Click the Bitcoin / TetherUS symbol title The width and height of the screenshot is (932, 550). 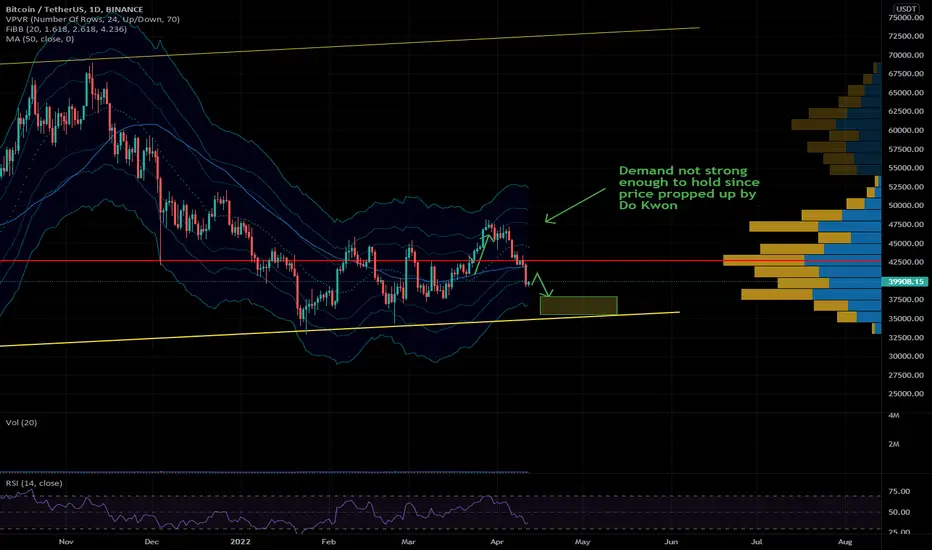click(x=74, y=10)
